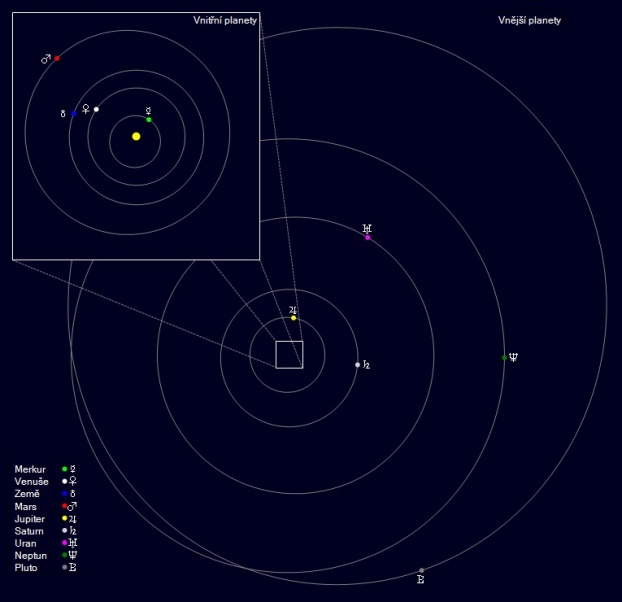
Task: Click the light grey Saturn legend dot
Action: (65, 530)
